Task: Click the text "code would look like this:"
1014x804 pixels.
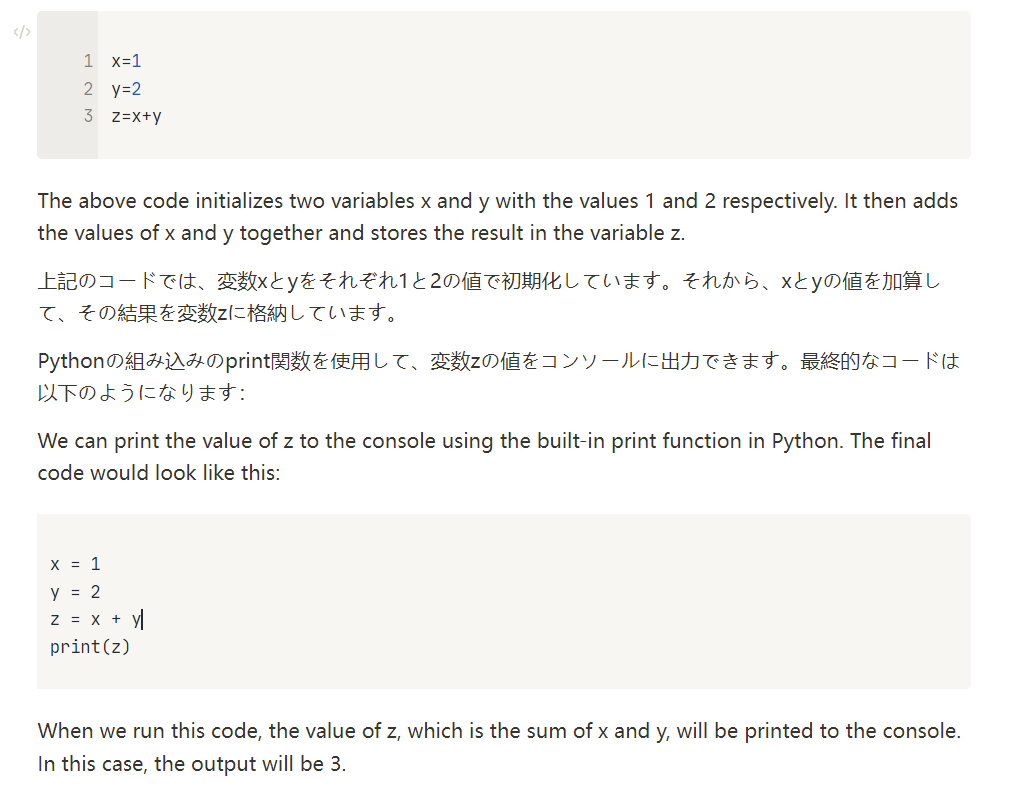Action: coord(159,473)
